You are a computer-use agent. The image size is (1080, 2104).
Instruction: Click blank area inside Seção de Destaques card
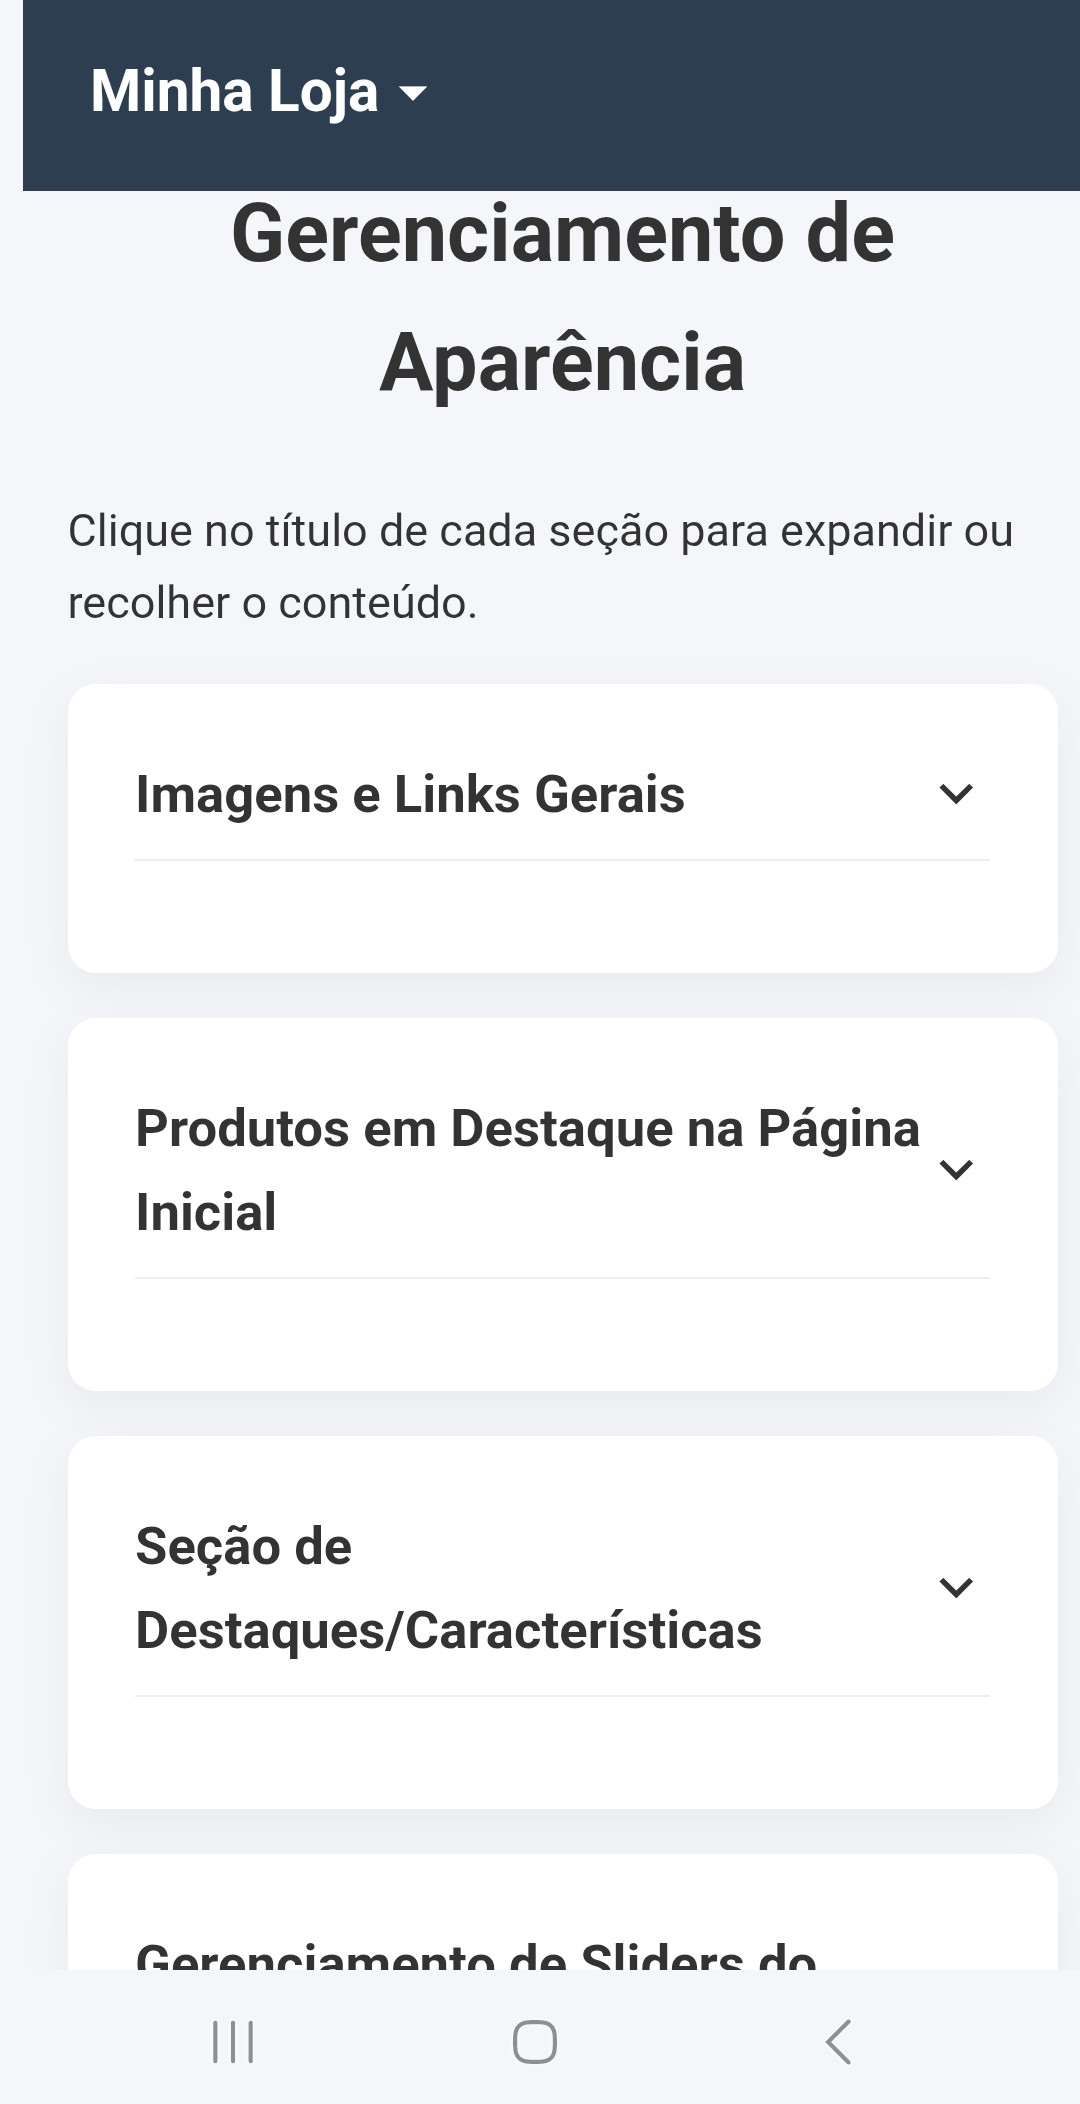[562, 1751]
